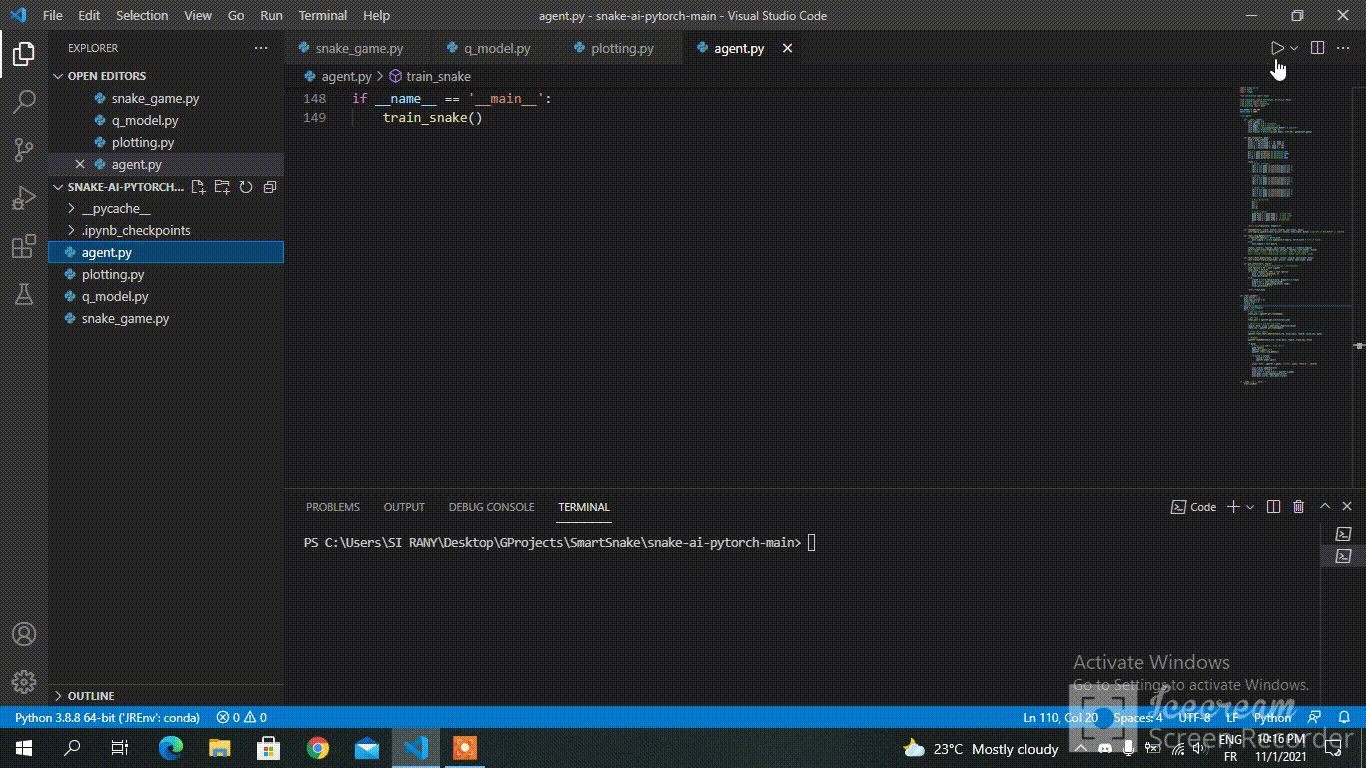The image size is (1366, 768).
Task: Open the Explorer more actions ellipsis
Action: (x=261, y=48)
